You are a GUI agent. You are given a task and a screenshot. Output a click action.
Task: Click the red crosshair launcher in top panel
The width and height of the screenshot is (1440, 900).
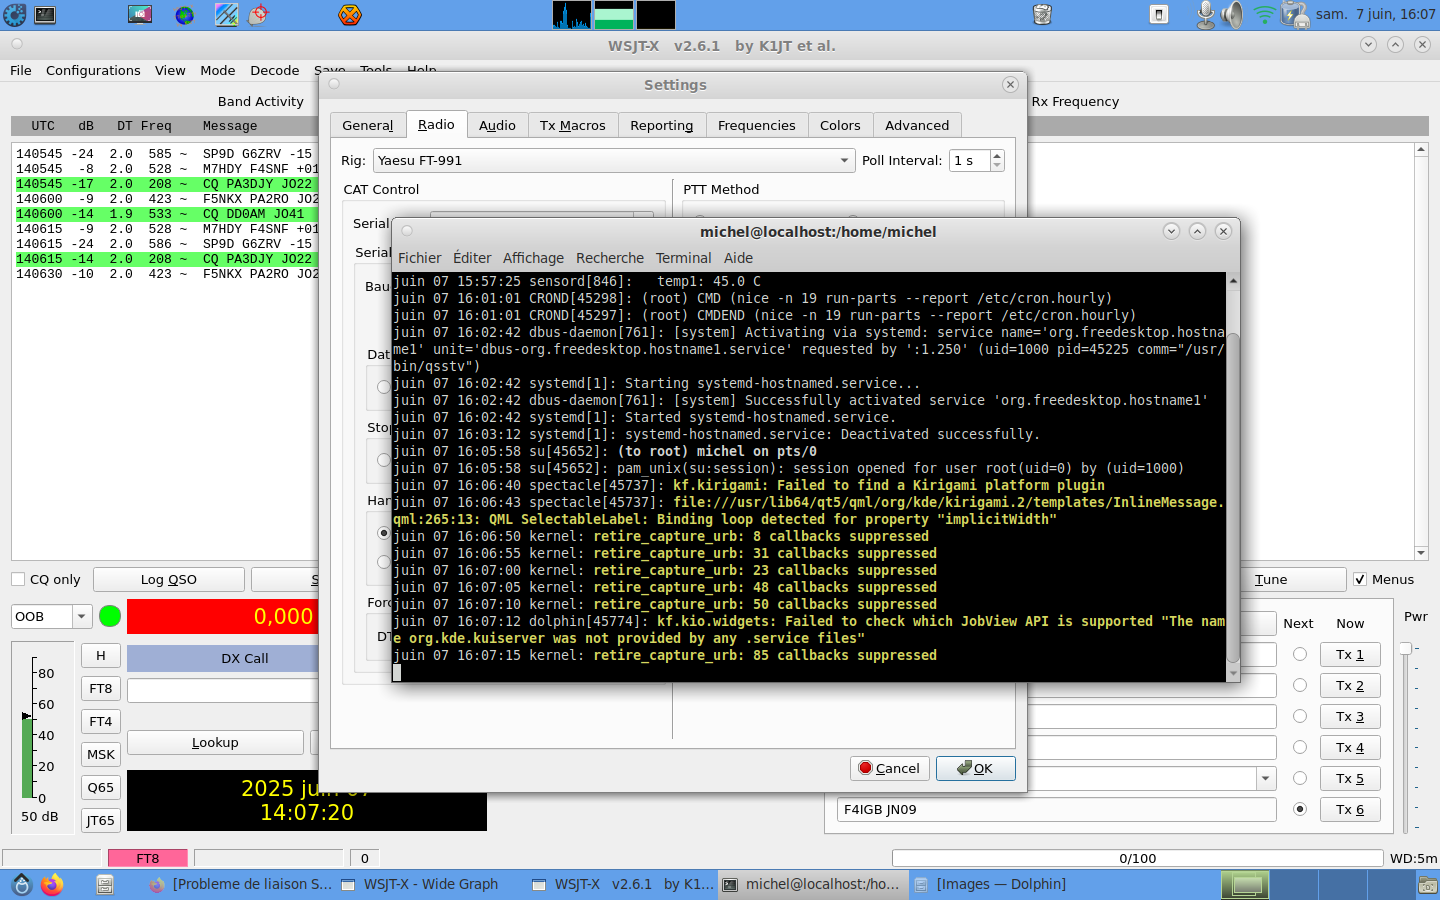click(259, 14)
